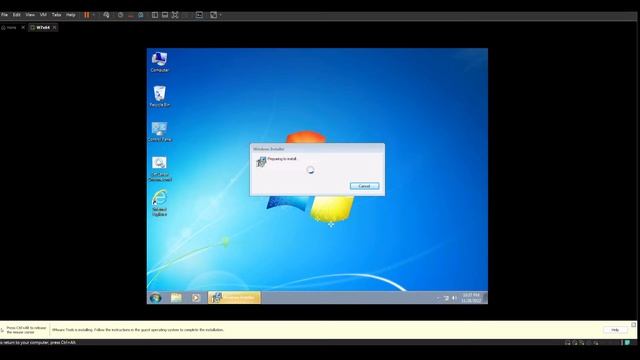The height and width of the screenshot is (360, 640).
Task: Click Help button in VMware Tools banner
Action: tap(615, 330)
